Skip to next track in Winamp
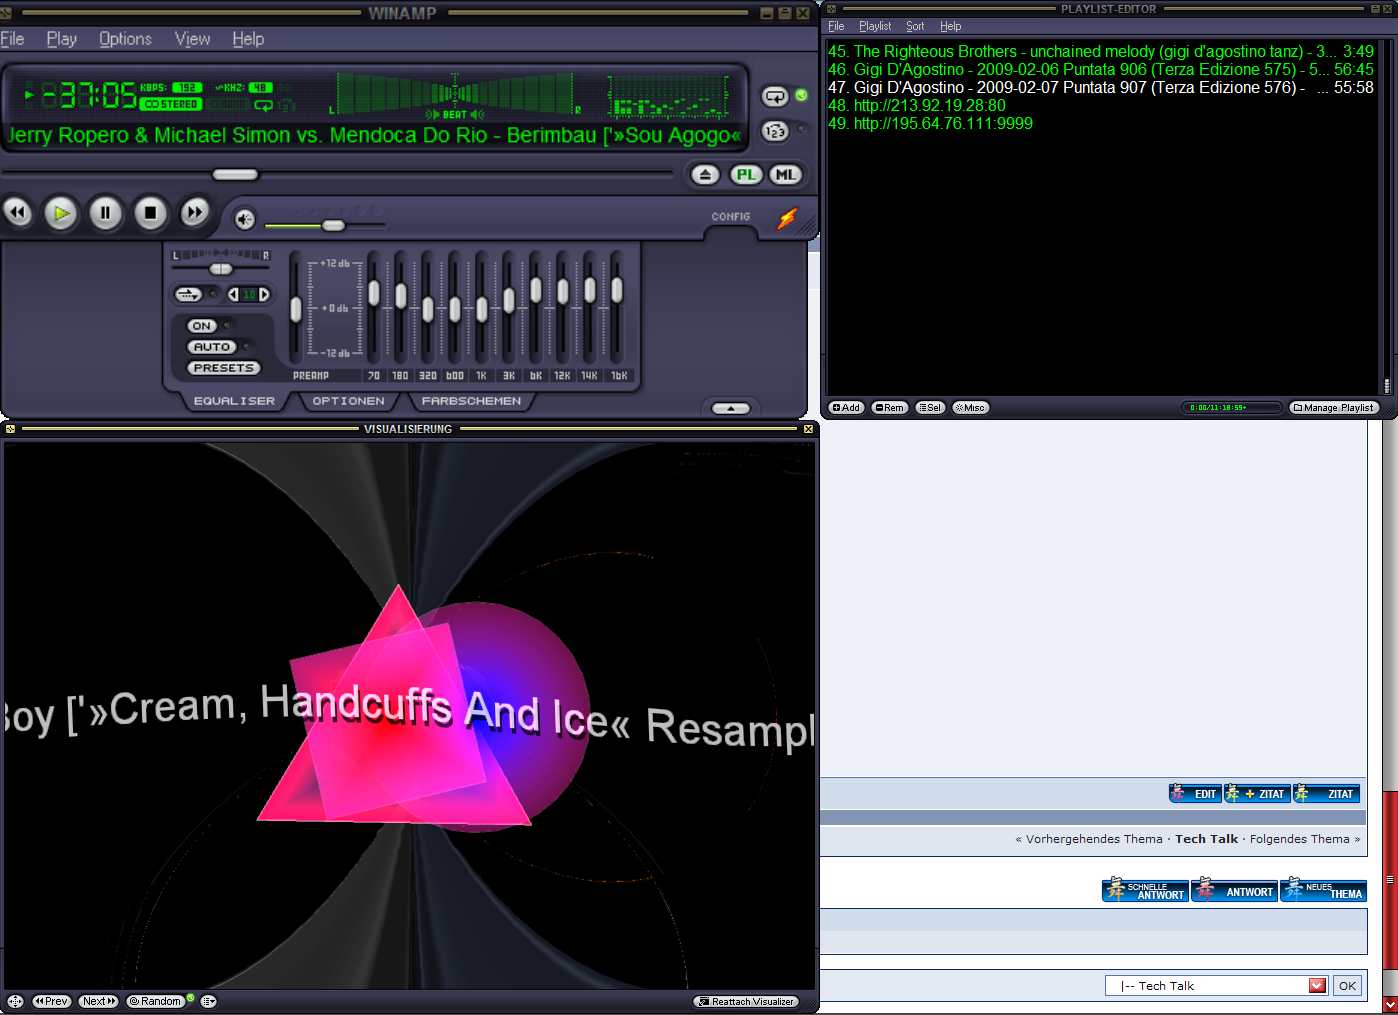This screenshot has height=1015, width=1398. click(195, 213)
